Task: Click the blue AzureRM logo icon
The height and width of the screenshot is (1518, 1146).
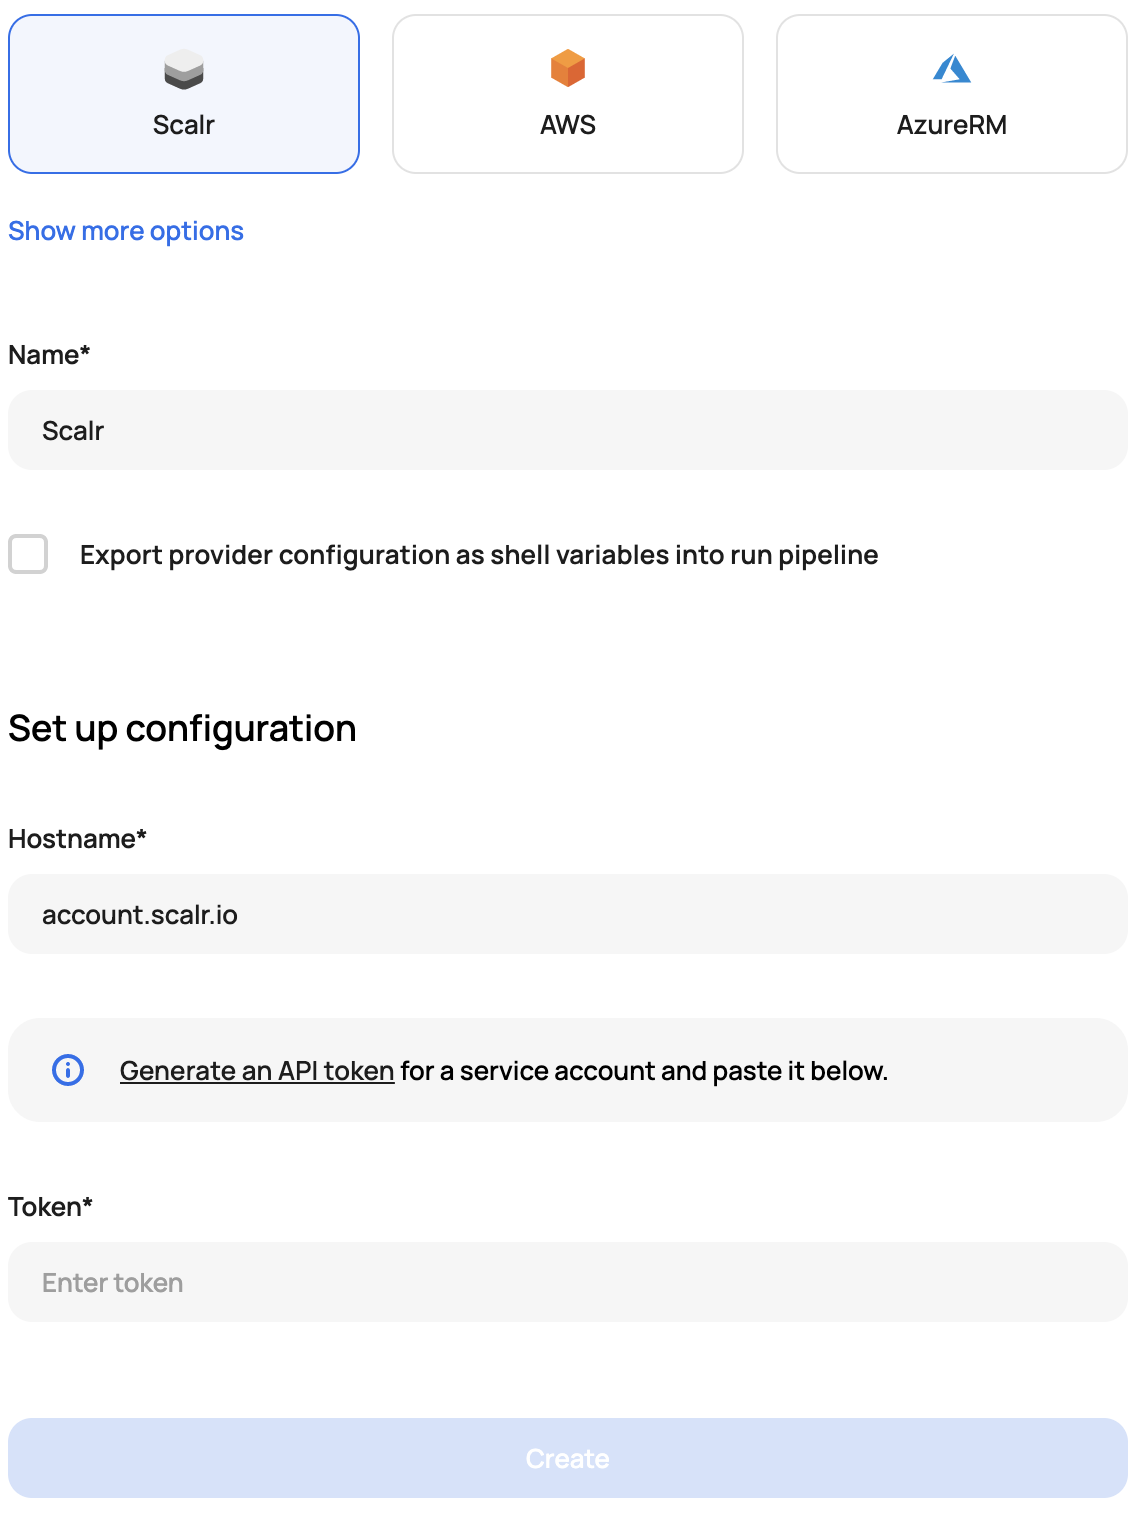Action: 951,69
